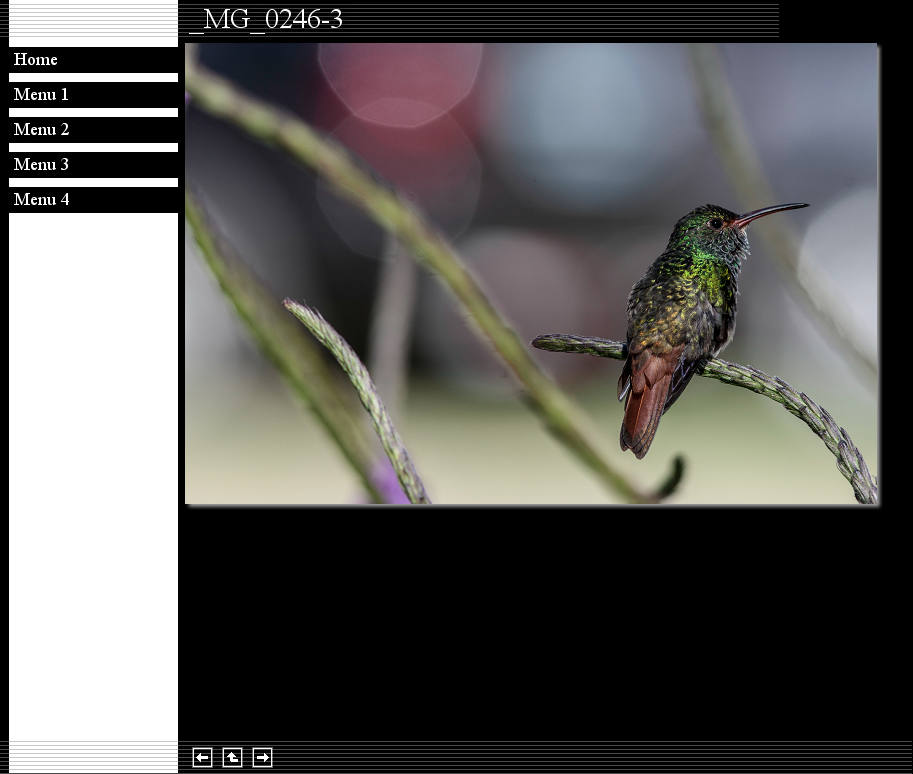This screenshot has width=913, height=774.
Task: Open Menu 2 from the navigation
Action: [x=41, y=130]
